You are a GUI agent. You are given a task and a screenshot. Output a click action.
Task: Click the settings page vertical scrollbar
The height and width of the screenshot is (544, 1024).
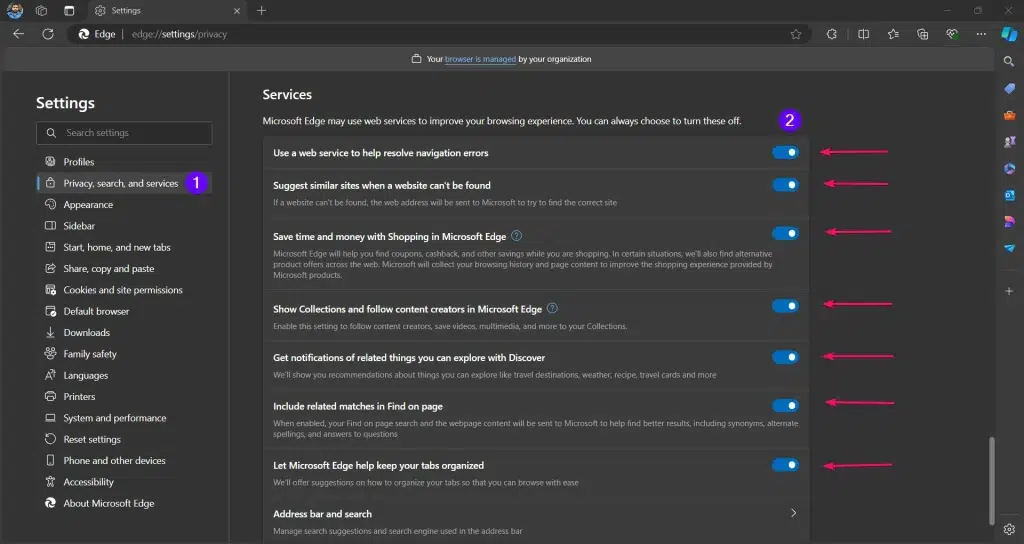pyautogui.click(x=992, y=480)
